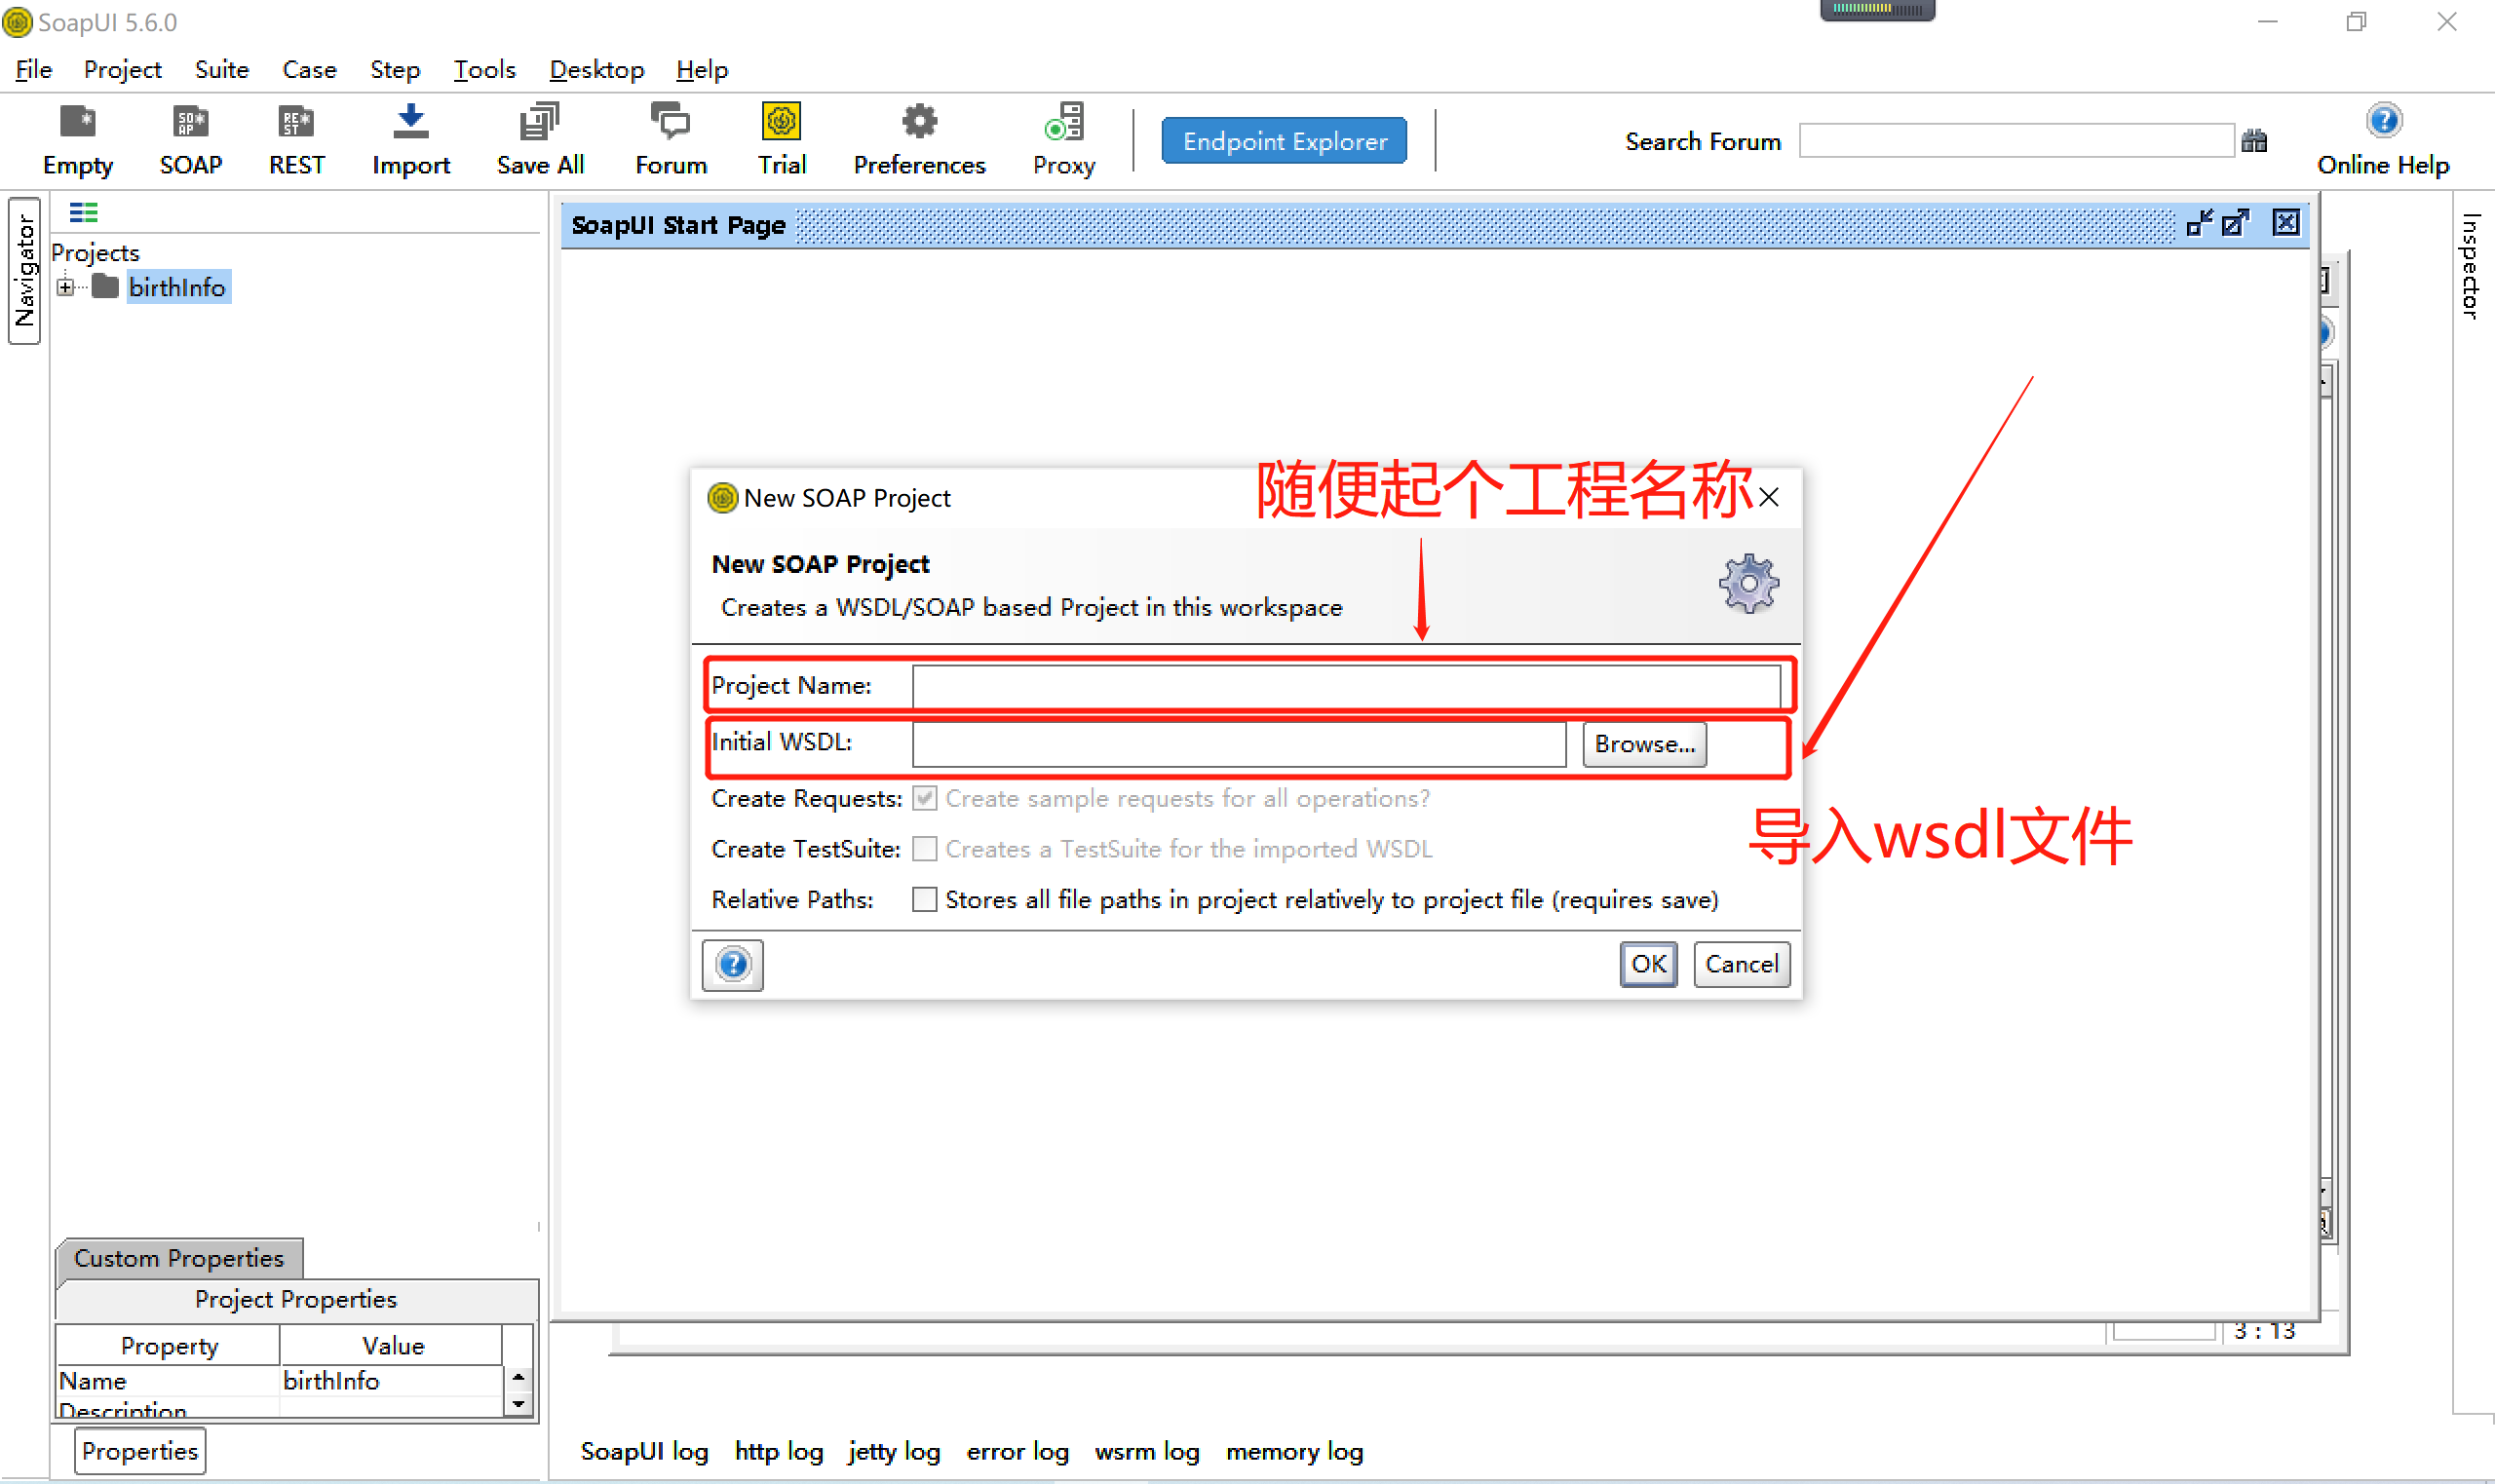Open the Case menu
2495x1484 pixels.
(309, 69)
